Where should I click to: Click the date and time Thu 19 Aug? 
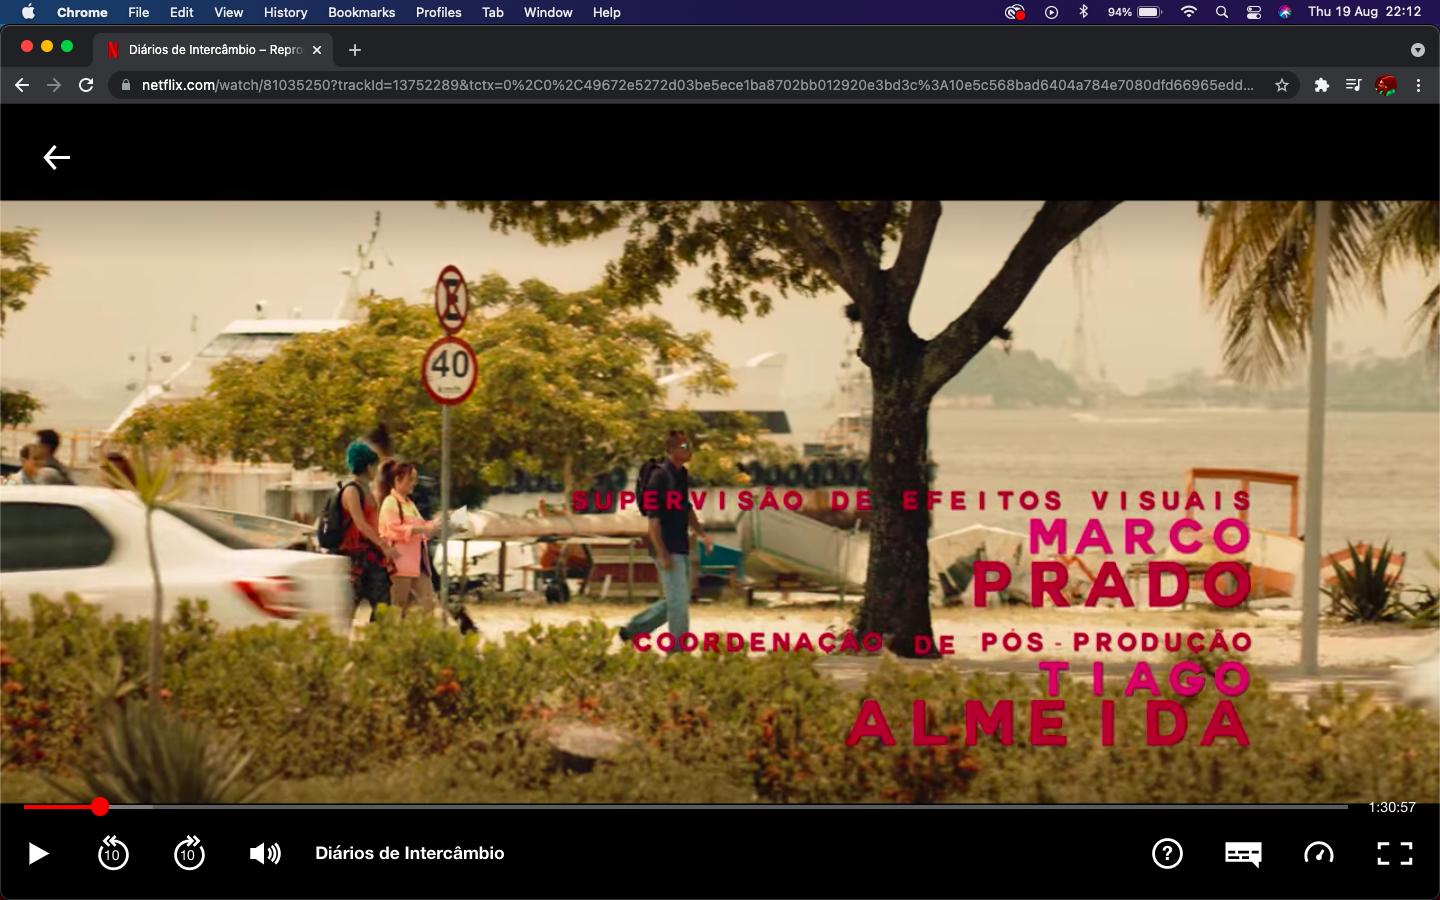(1364, 12)
